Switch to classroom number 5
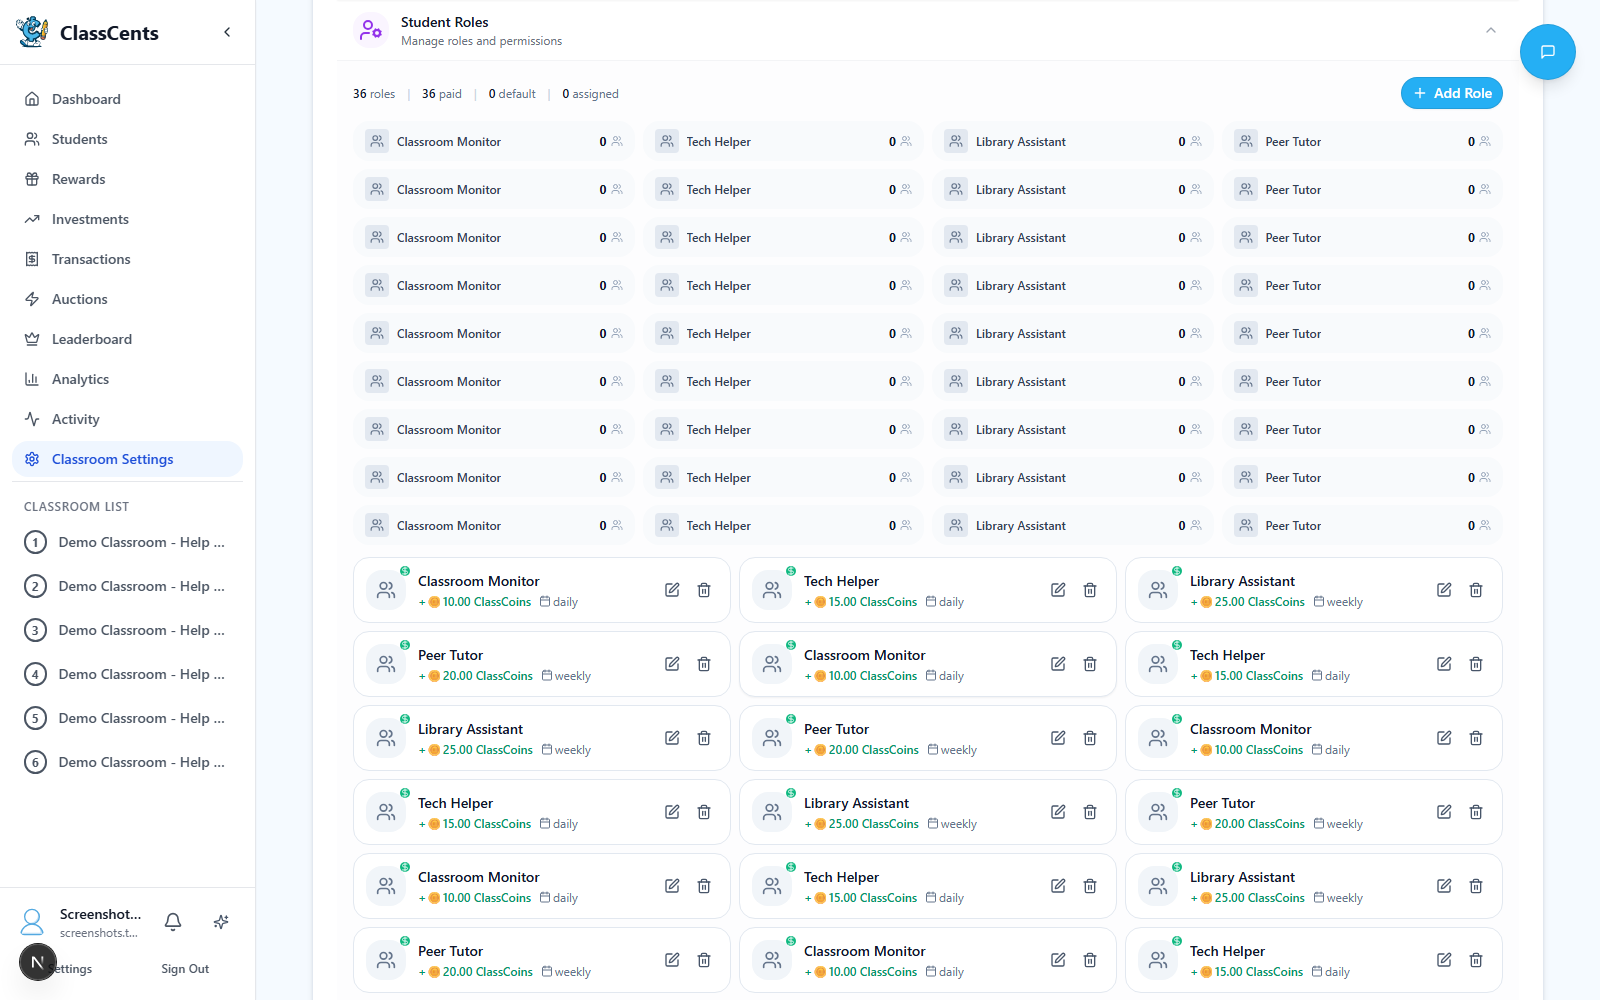The width and height of the screenshot is (1600, 1000). (127, 718)
